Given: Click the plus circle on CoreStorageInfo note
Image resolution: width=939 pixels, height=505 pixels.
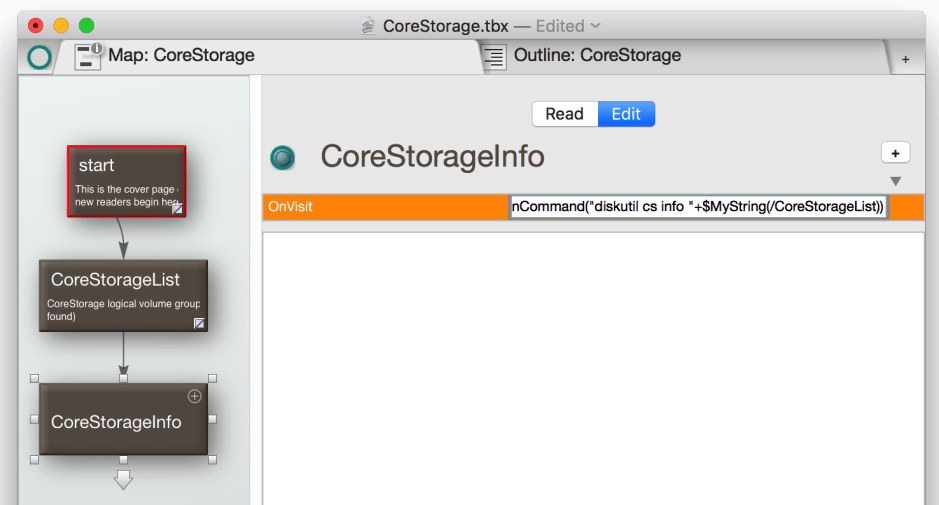Looking at the screenshot, I should pyautogui.click(x=195, y=396).
